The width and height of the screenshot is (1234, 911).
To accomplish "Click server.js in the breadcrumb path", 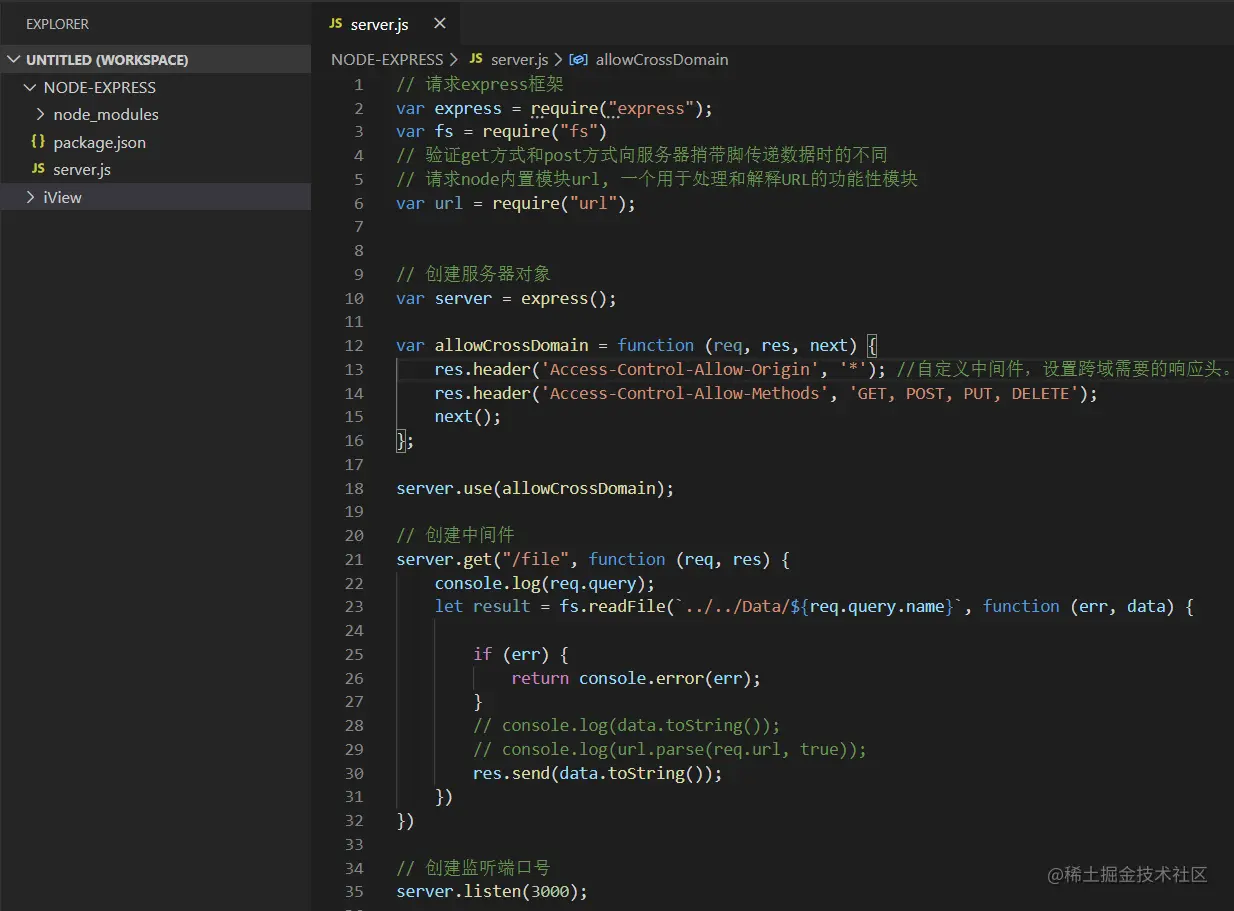I will [x=518, y=60].
